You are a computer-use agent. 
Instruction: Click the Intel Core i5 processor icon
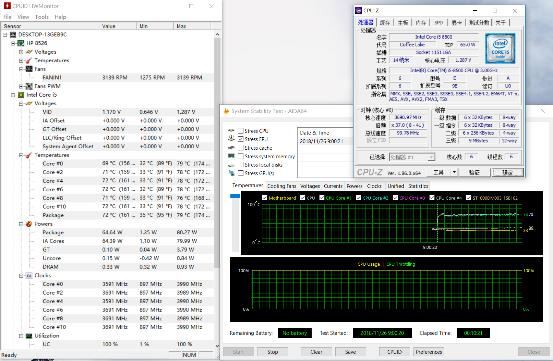click(x=21, y=95)
